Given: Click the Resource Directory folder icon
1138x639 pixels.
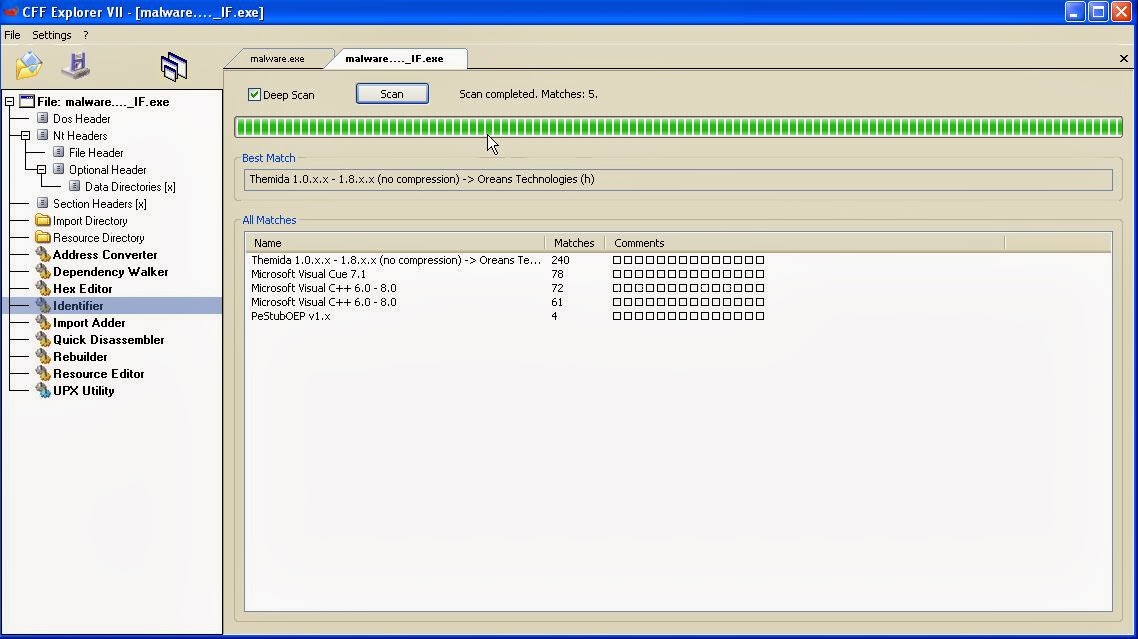Looking at the screenshot, I should 43,237.
